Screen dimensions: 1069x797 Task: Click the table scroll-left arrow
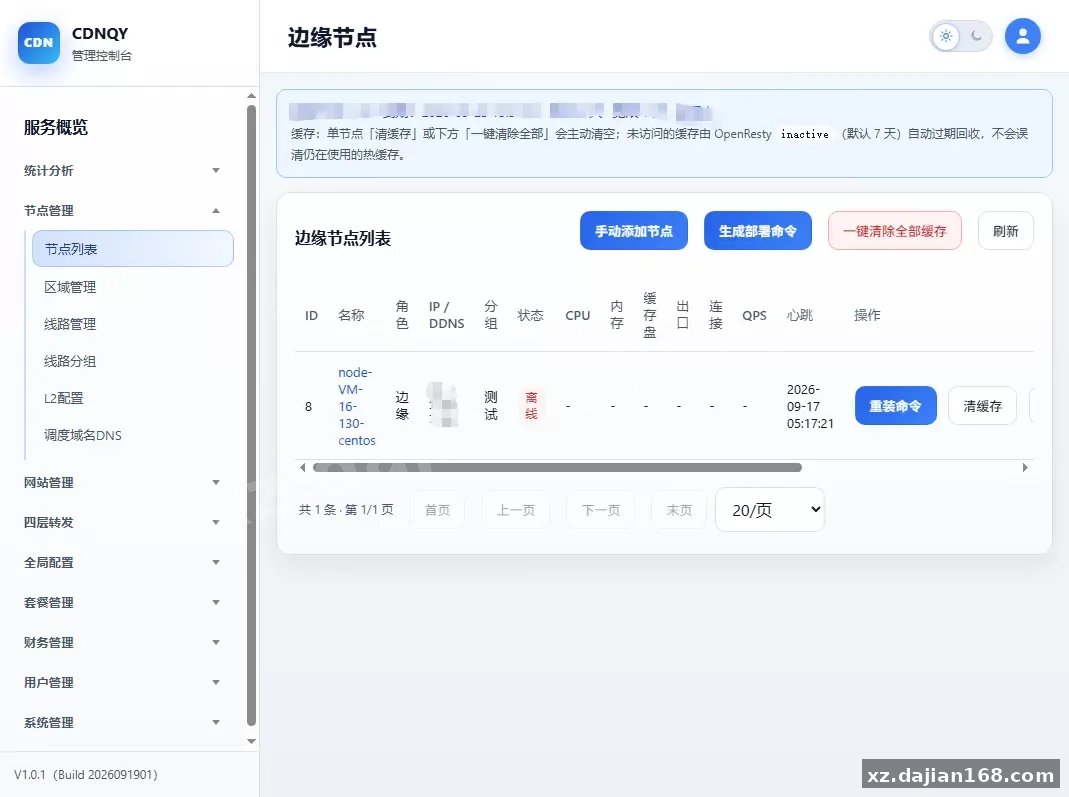302,468
